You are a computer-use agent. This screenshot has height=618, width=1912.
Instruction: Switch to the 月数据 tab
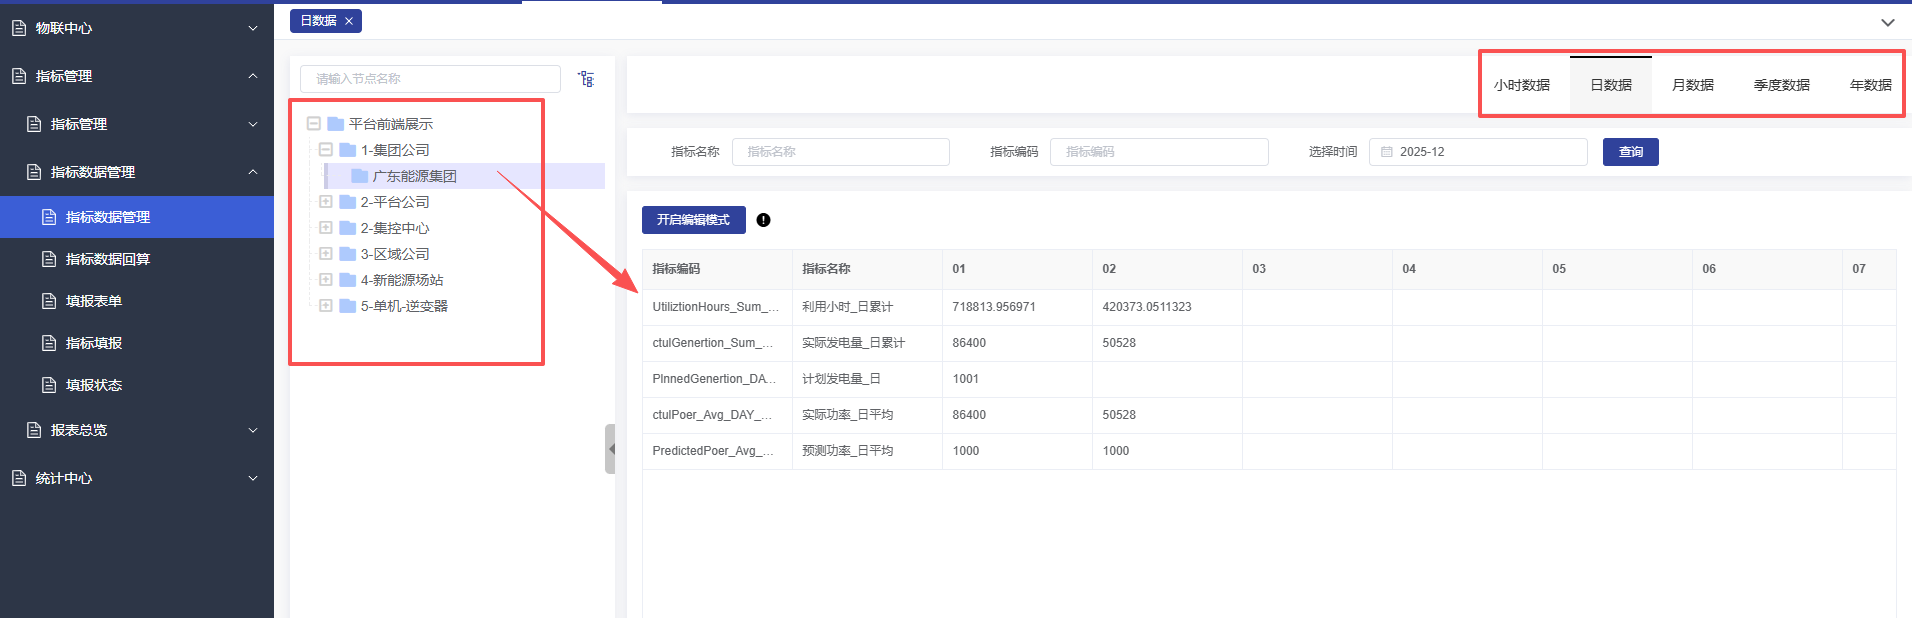tap(1692, 85)
